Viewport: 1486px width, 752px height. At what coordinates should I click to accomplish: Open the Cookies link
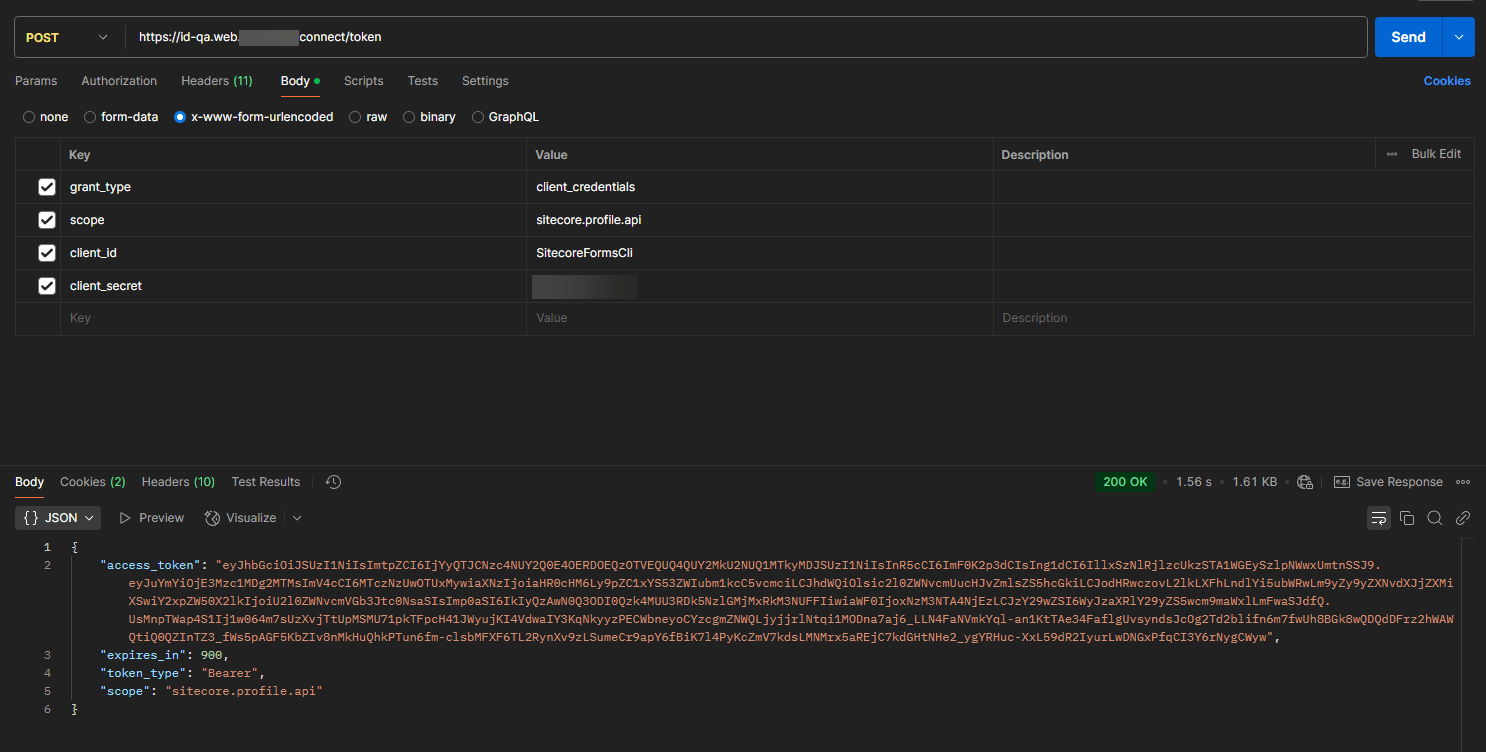[x=1446, y=81]
